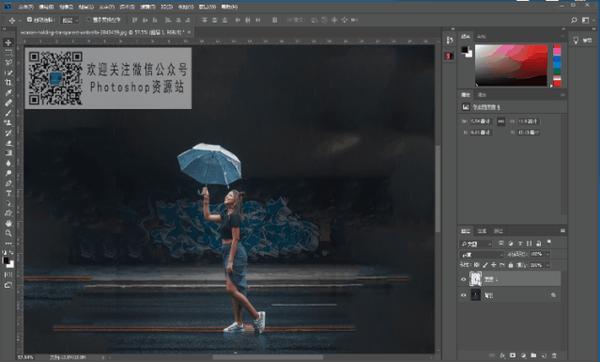Toggle lock transparent pixels
The width and height of the screenshot is (600, 362).
click(477, 265)
